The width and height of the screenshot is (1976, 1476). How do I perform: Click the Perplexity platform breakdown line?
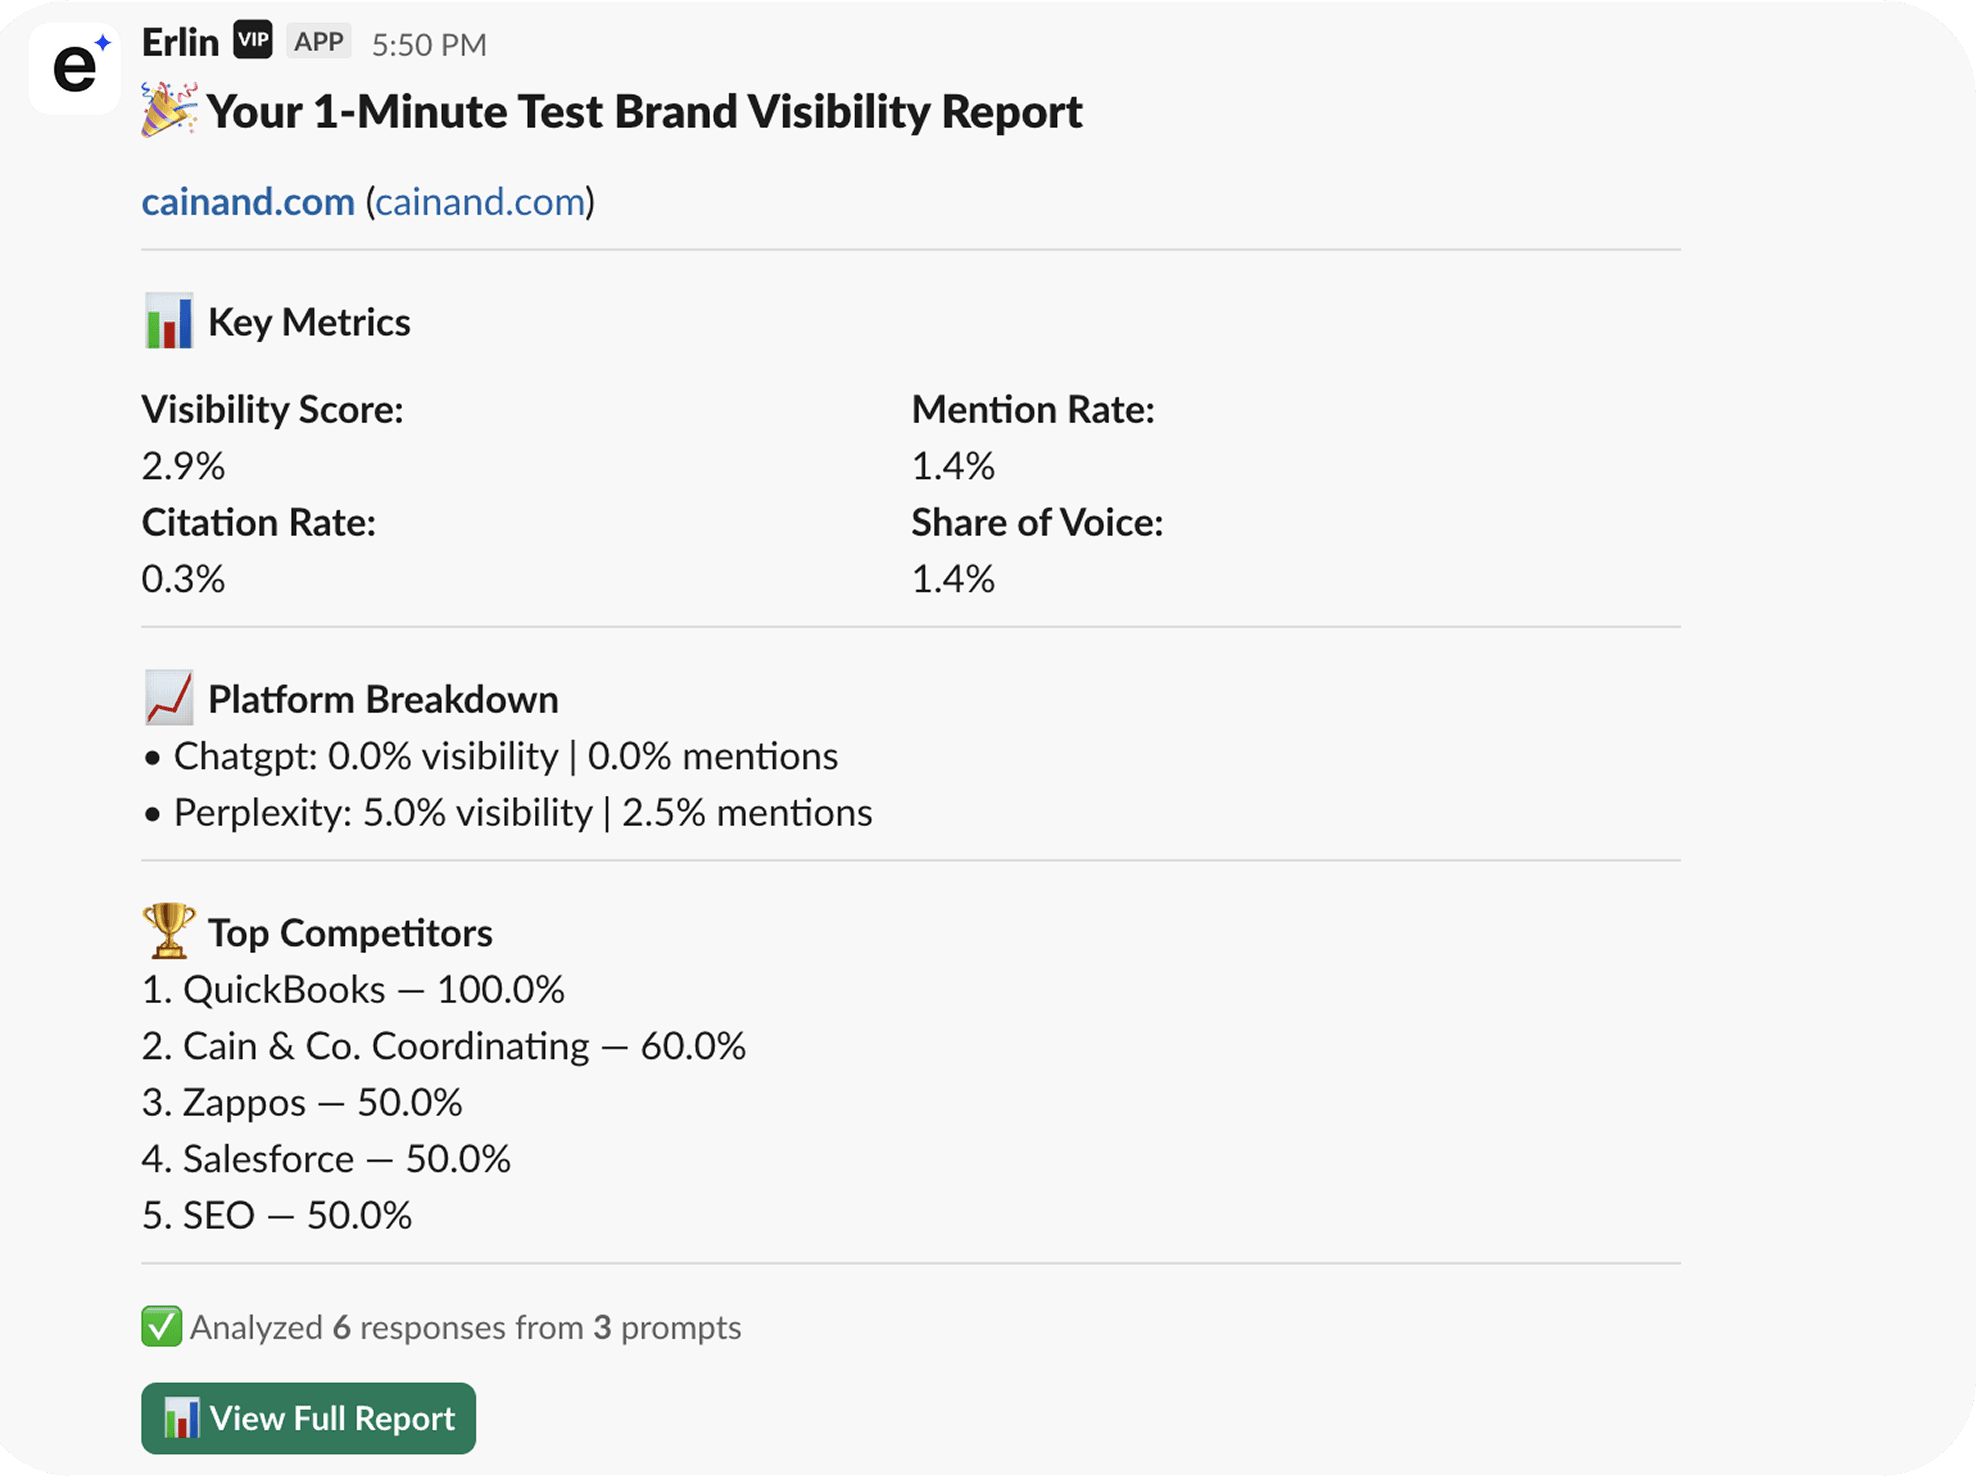pos(522,813)
